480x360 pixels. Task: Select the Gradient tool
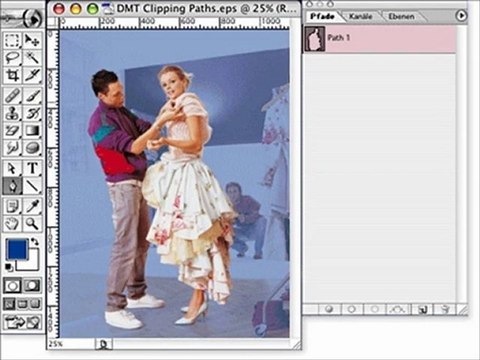[x=32, y=131]
